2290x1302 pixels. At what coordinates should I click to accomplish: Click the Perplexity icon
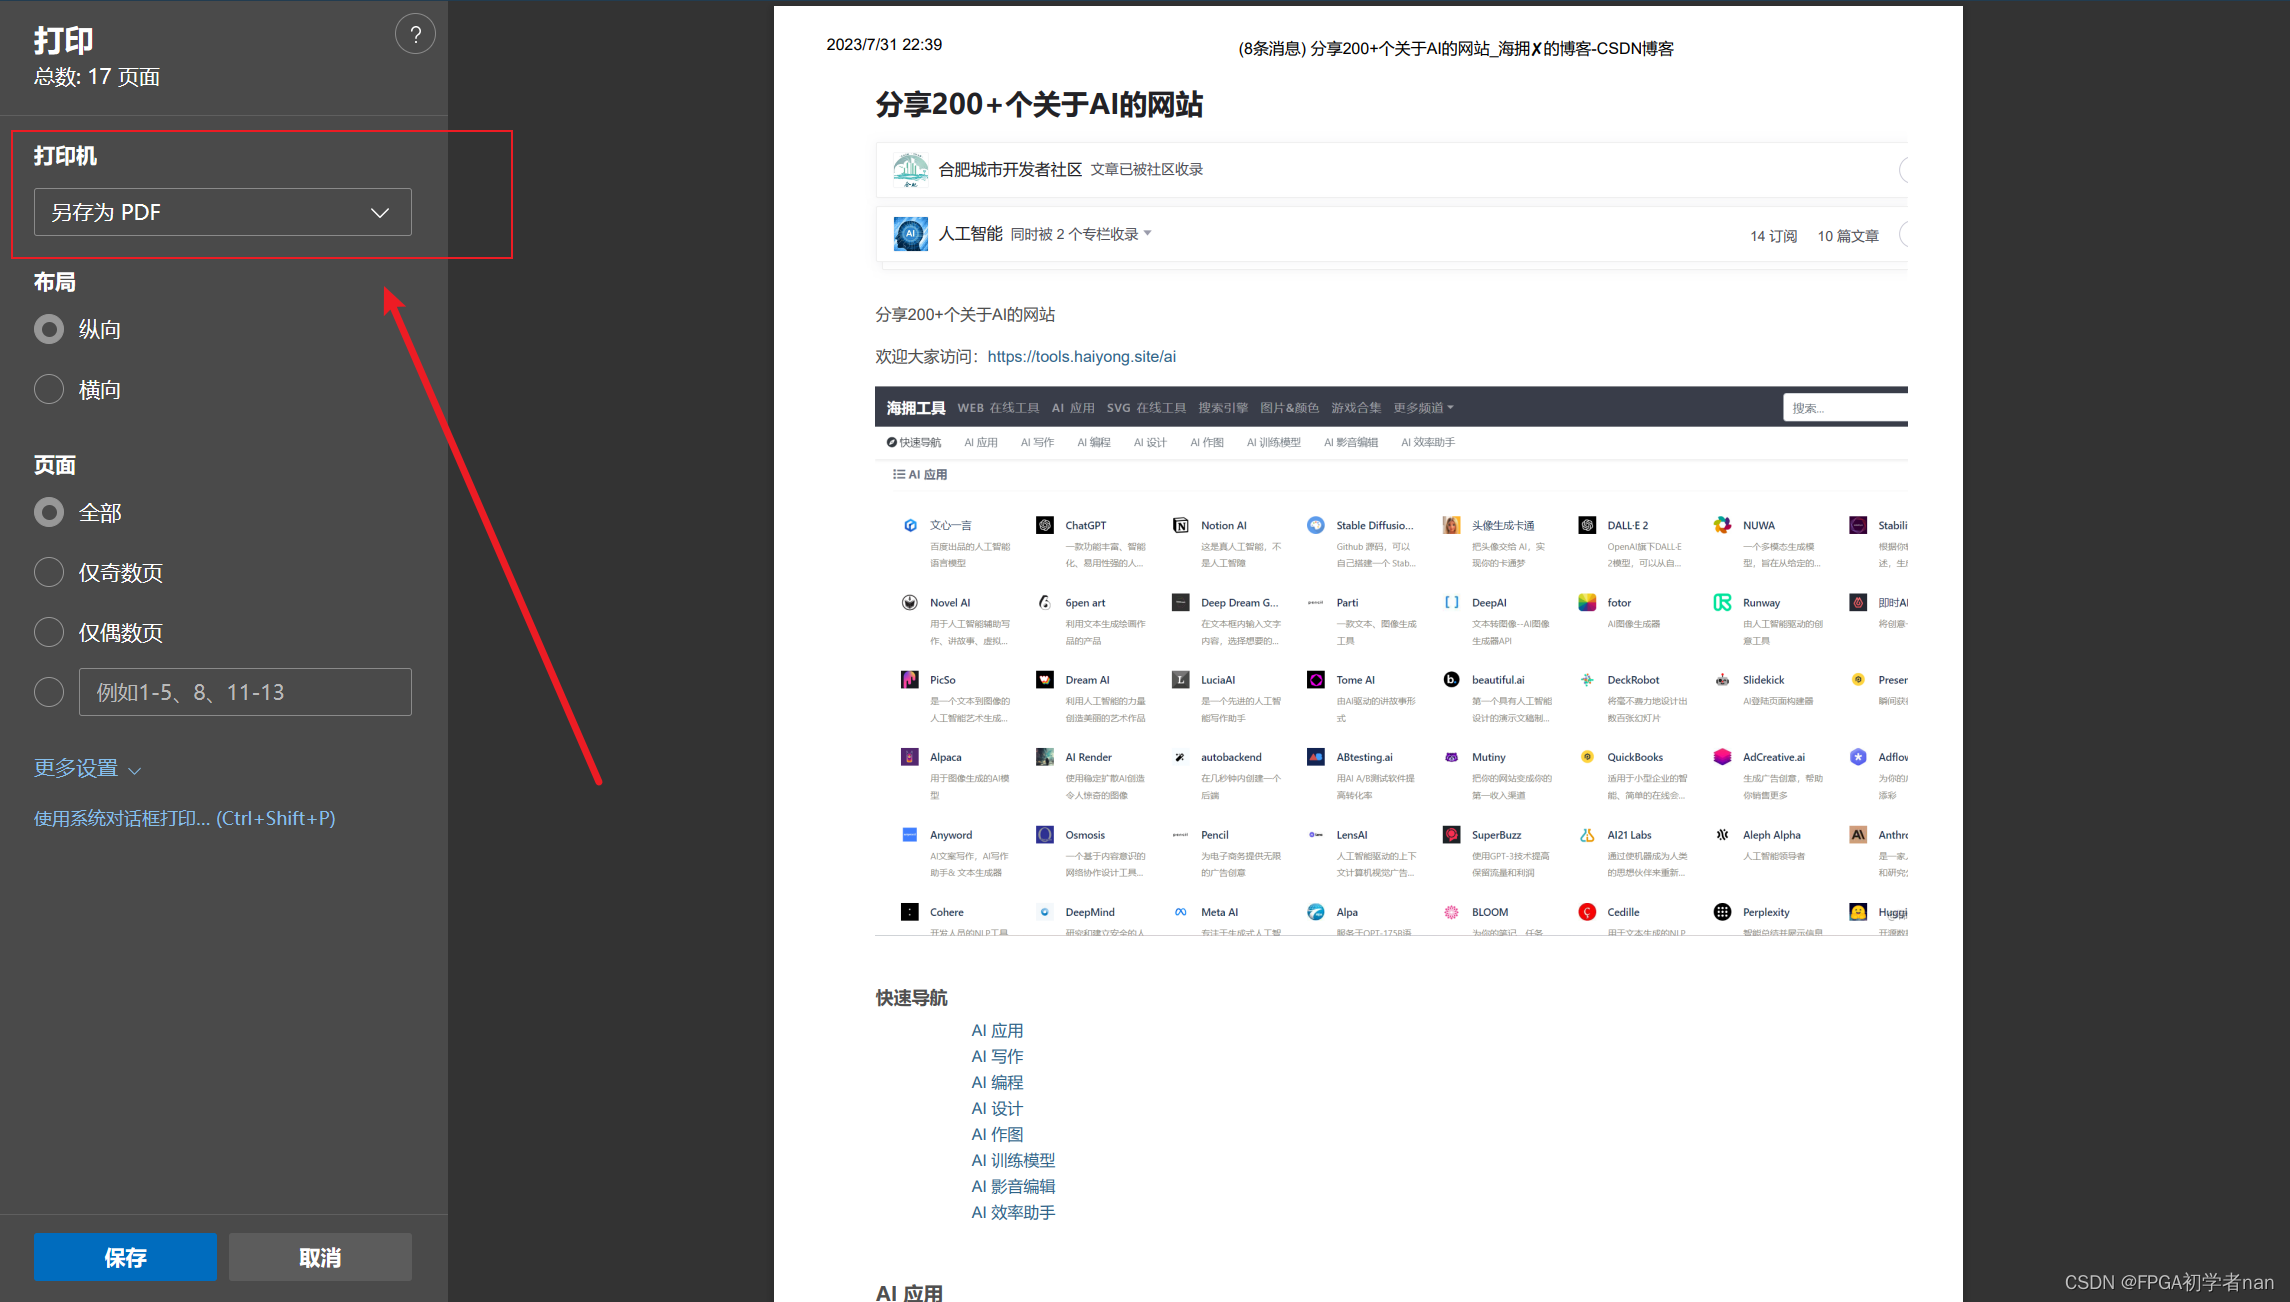point(1722,912)
